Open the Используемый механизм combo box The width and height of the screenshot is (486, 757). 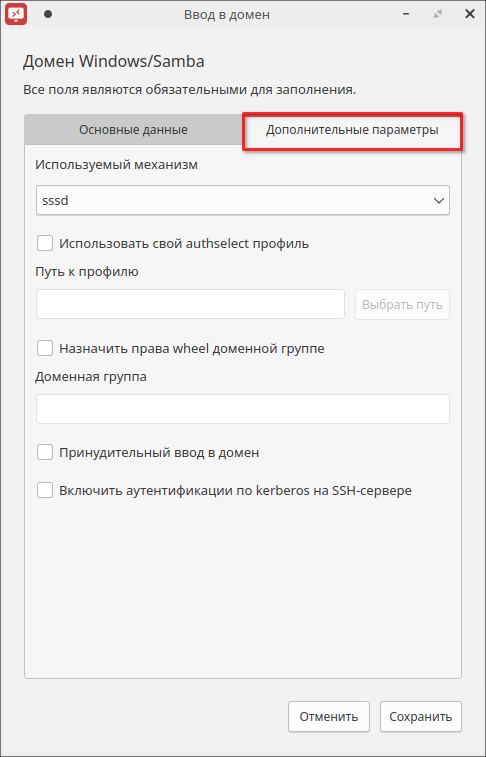[x=243, y=200]
